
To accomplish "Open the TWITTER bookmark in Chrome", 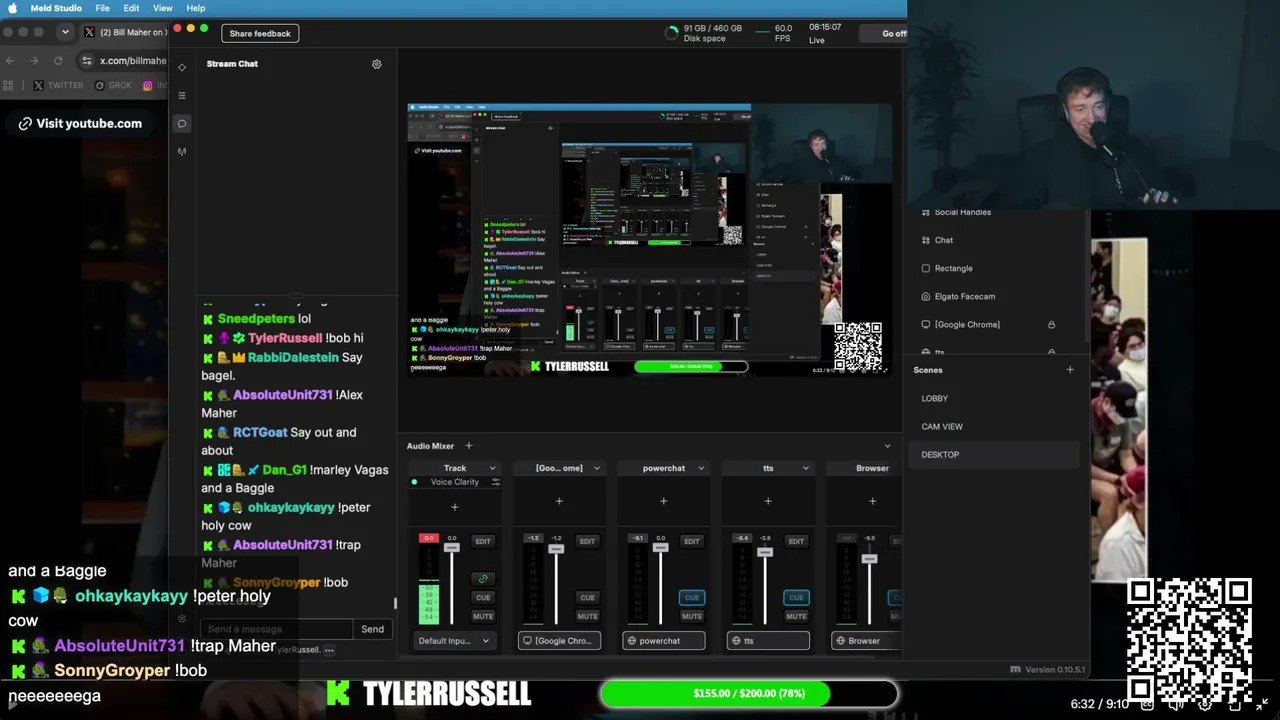I will (x=59, y=86).
